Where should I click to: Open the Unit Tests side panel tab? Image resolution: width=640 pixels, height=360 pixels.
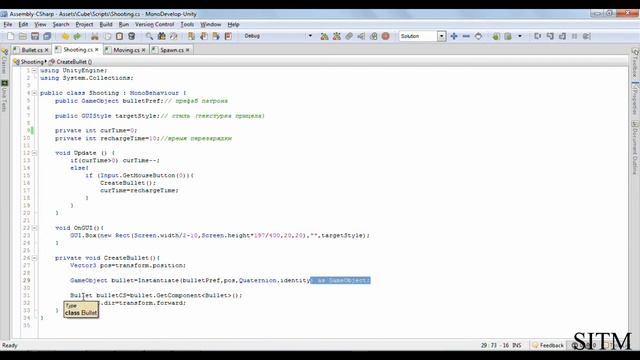(4, 96)
